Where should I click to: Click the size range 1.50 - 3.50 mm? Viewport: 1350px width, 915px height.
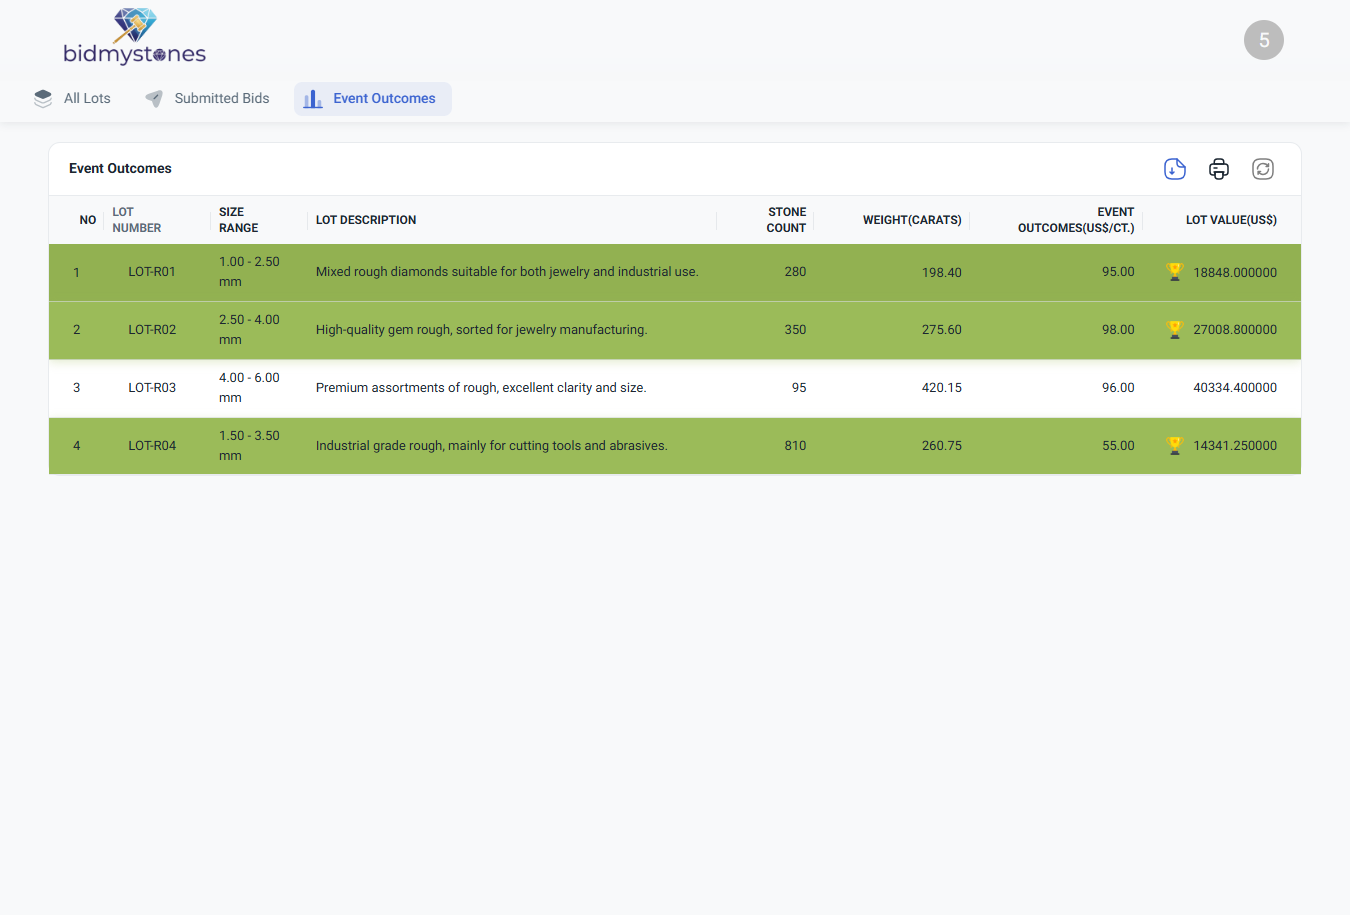point(249,446)
